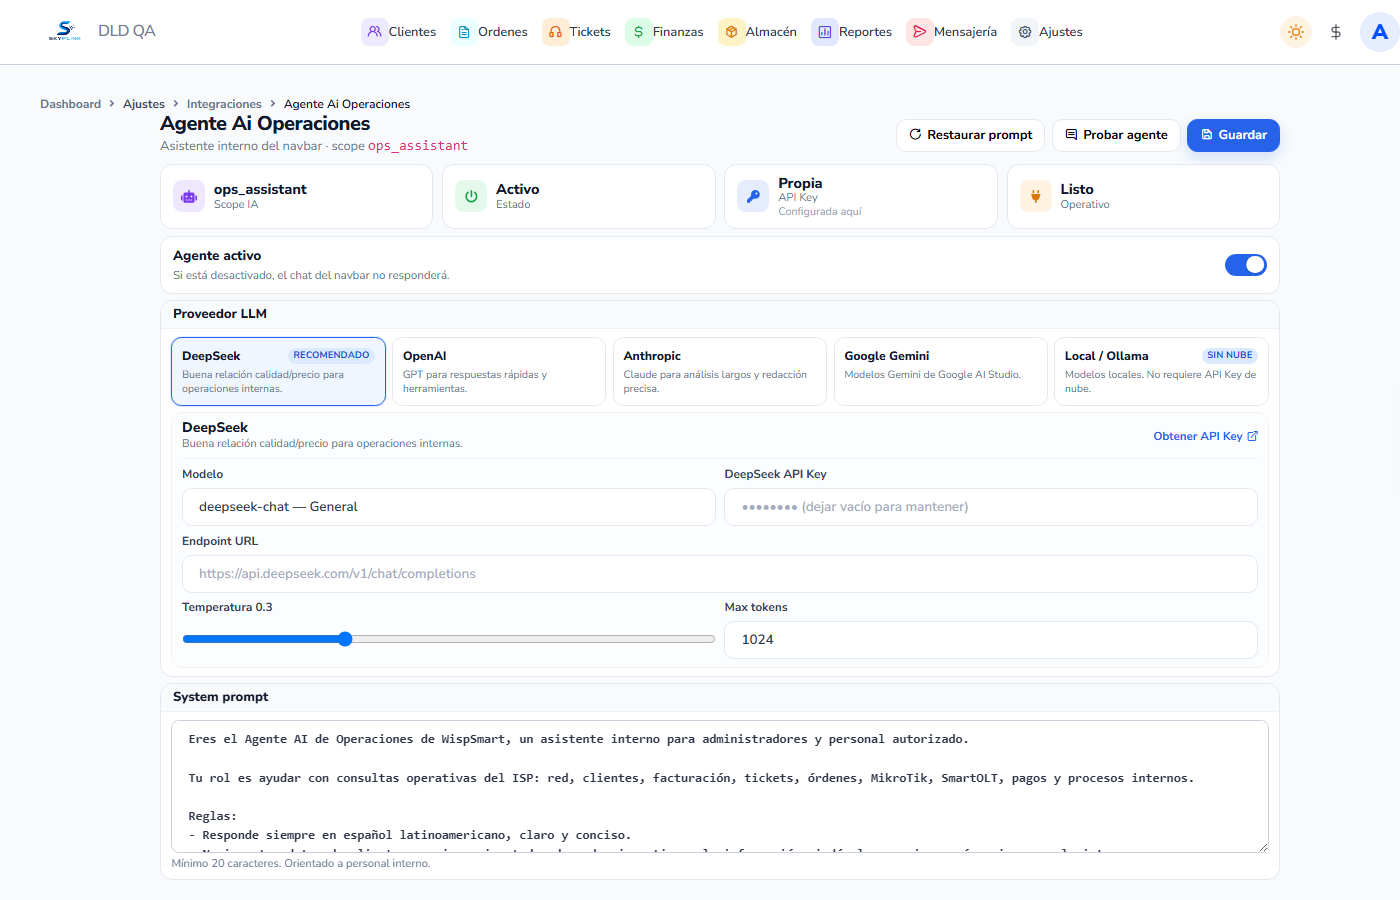Click in the Max tokens field
Image resolution: width=1400 pixels, height=900 pixels.
pos(991,640)
